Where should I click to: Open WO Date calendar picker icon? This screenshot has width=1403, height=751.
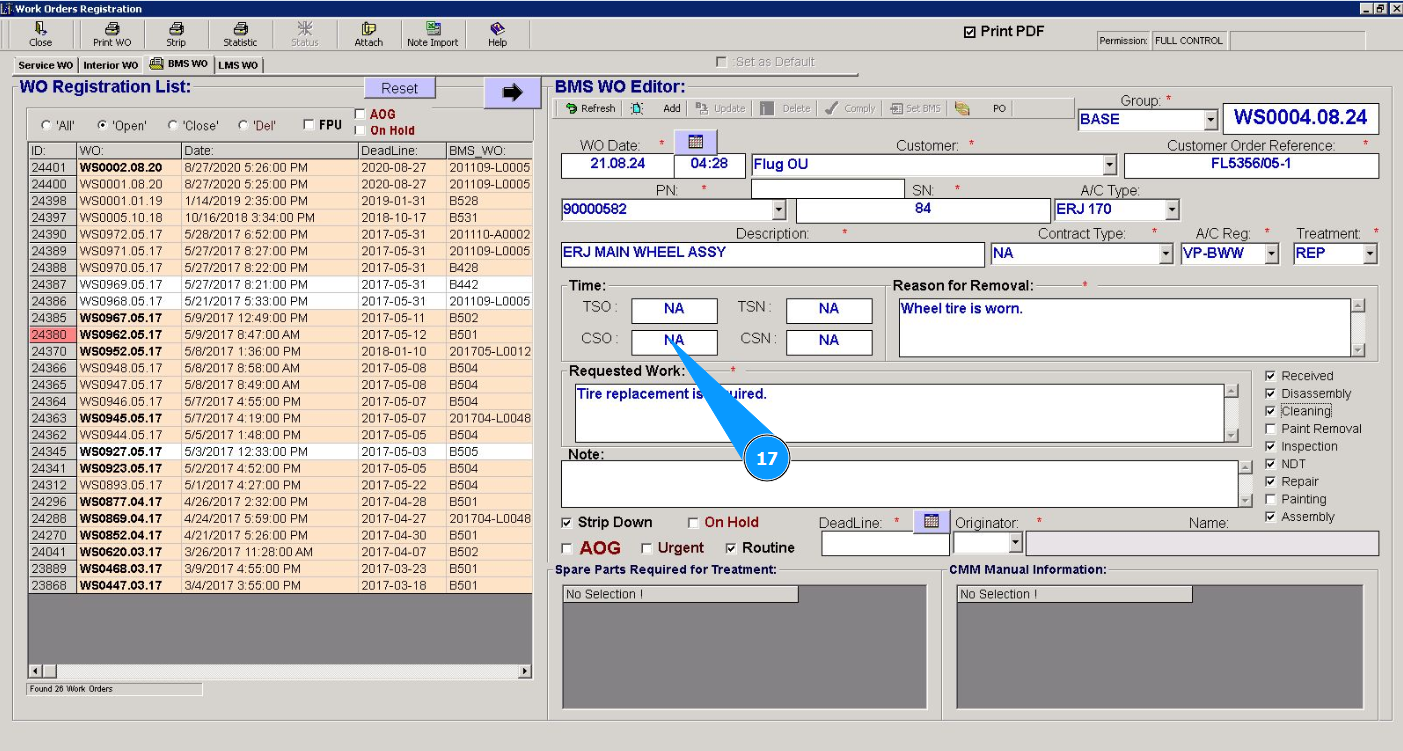[695, 142]
